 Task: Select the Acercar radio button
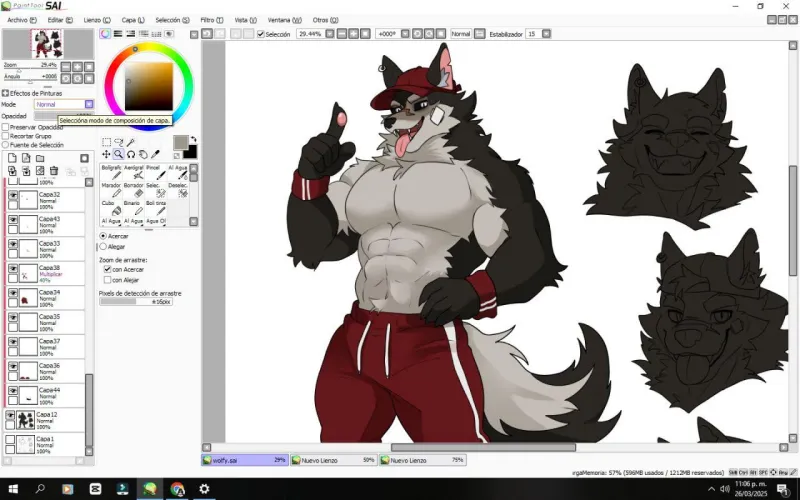[103, 236]
